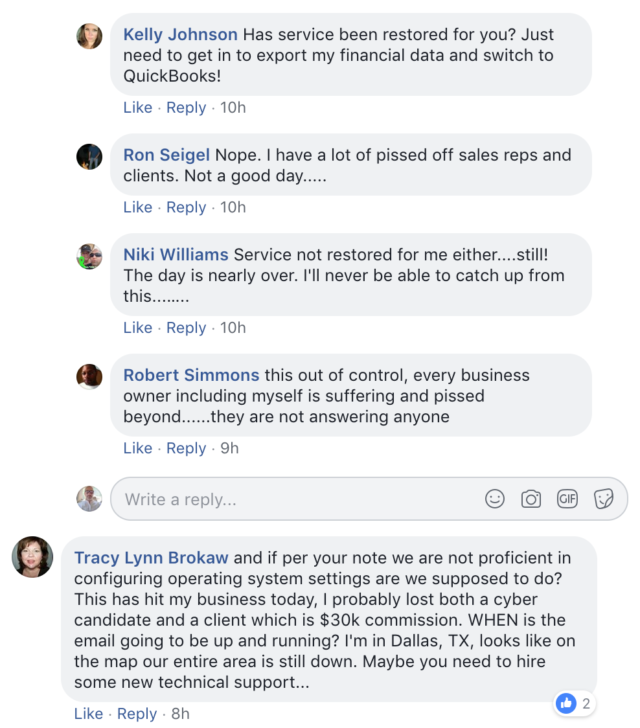Reply to Tracy Lynn Brokaw's comment
The width and height of the screenshot is (640, 728).
pos(137,713)
